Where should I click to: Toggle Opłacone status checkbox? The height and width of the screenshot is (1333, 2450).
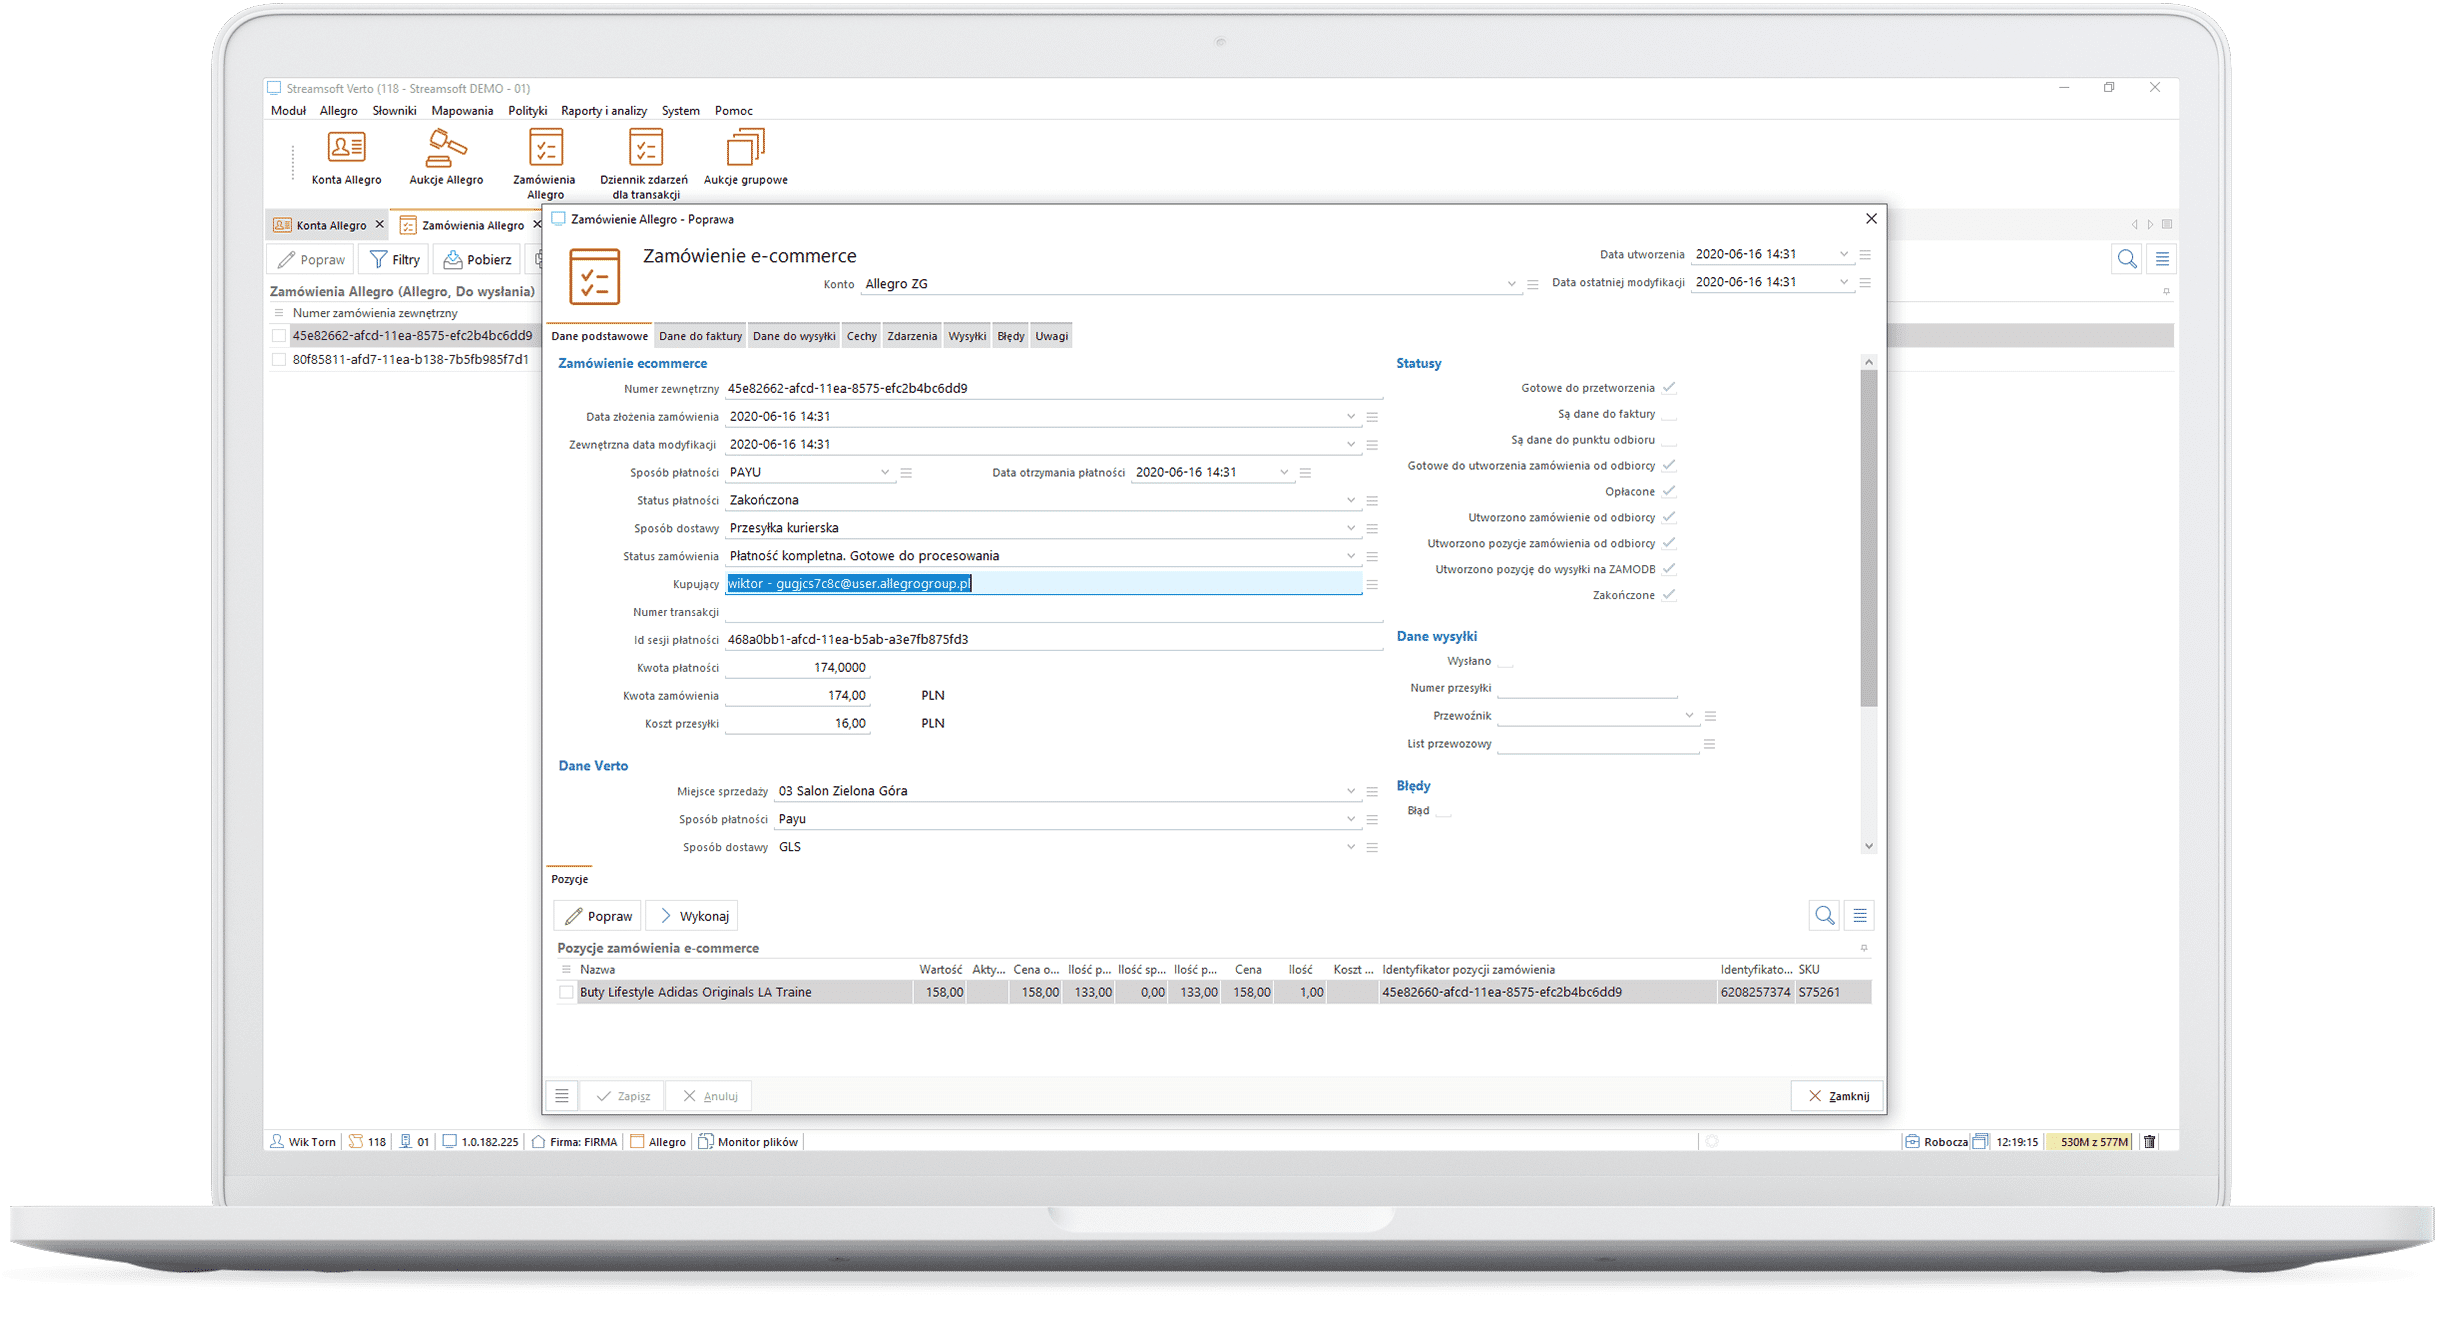pos(1669,492)
